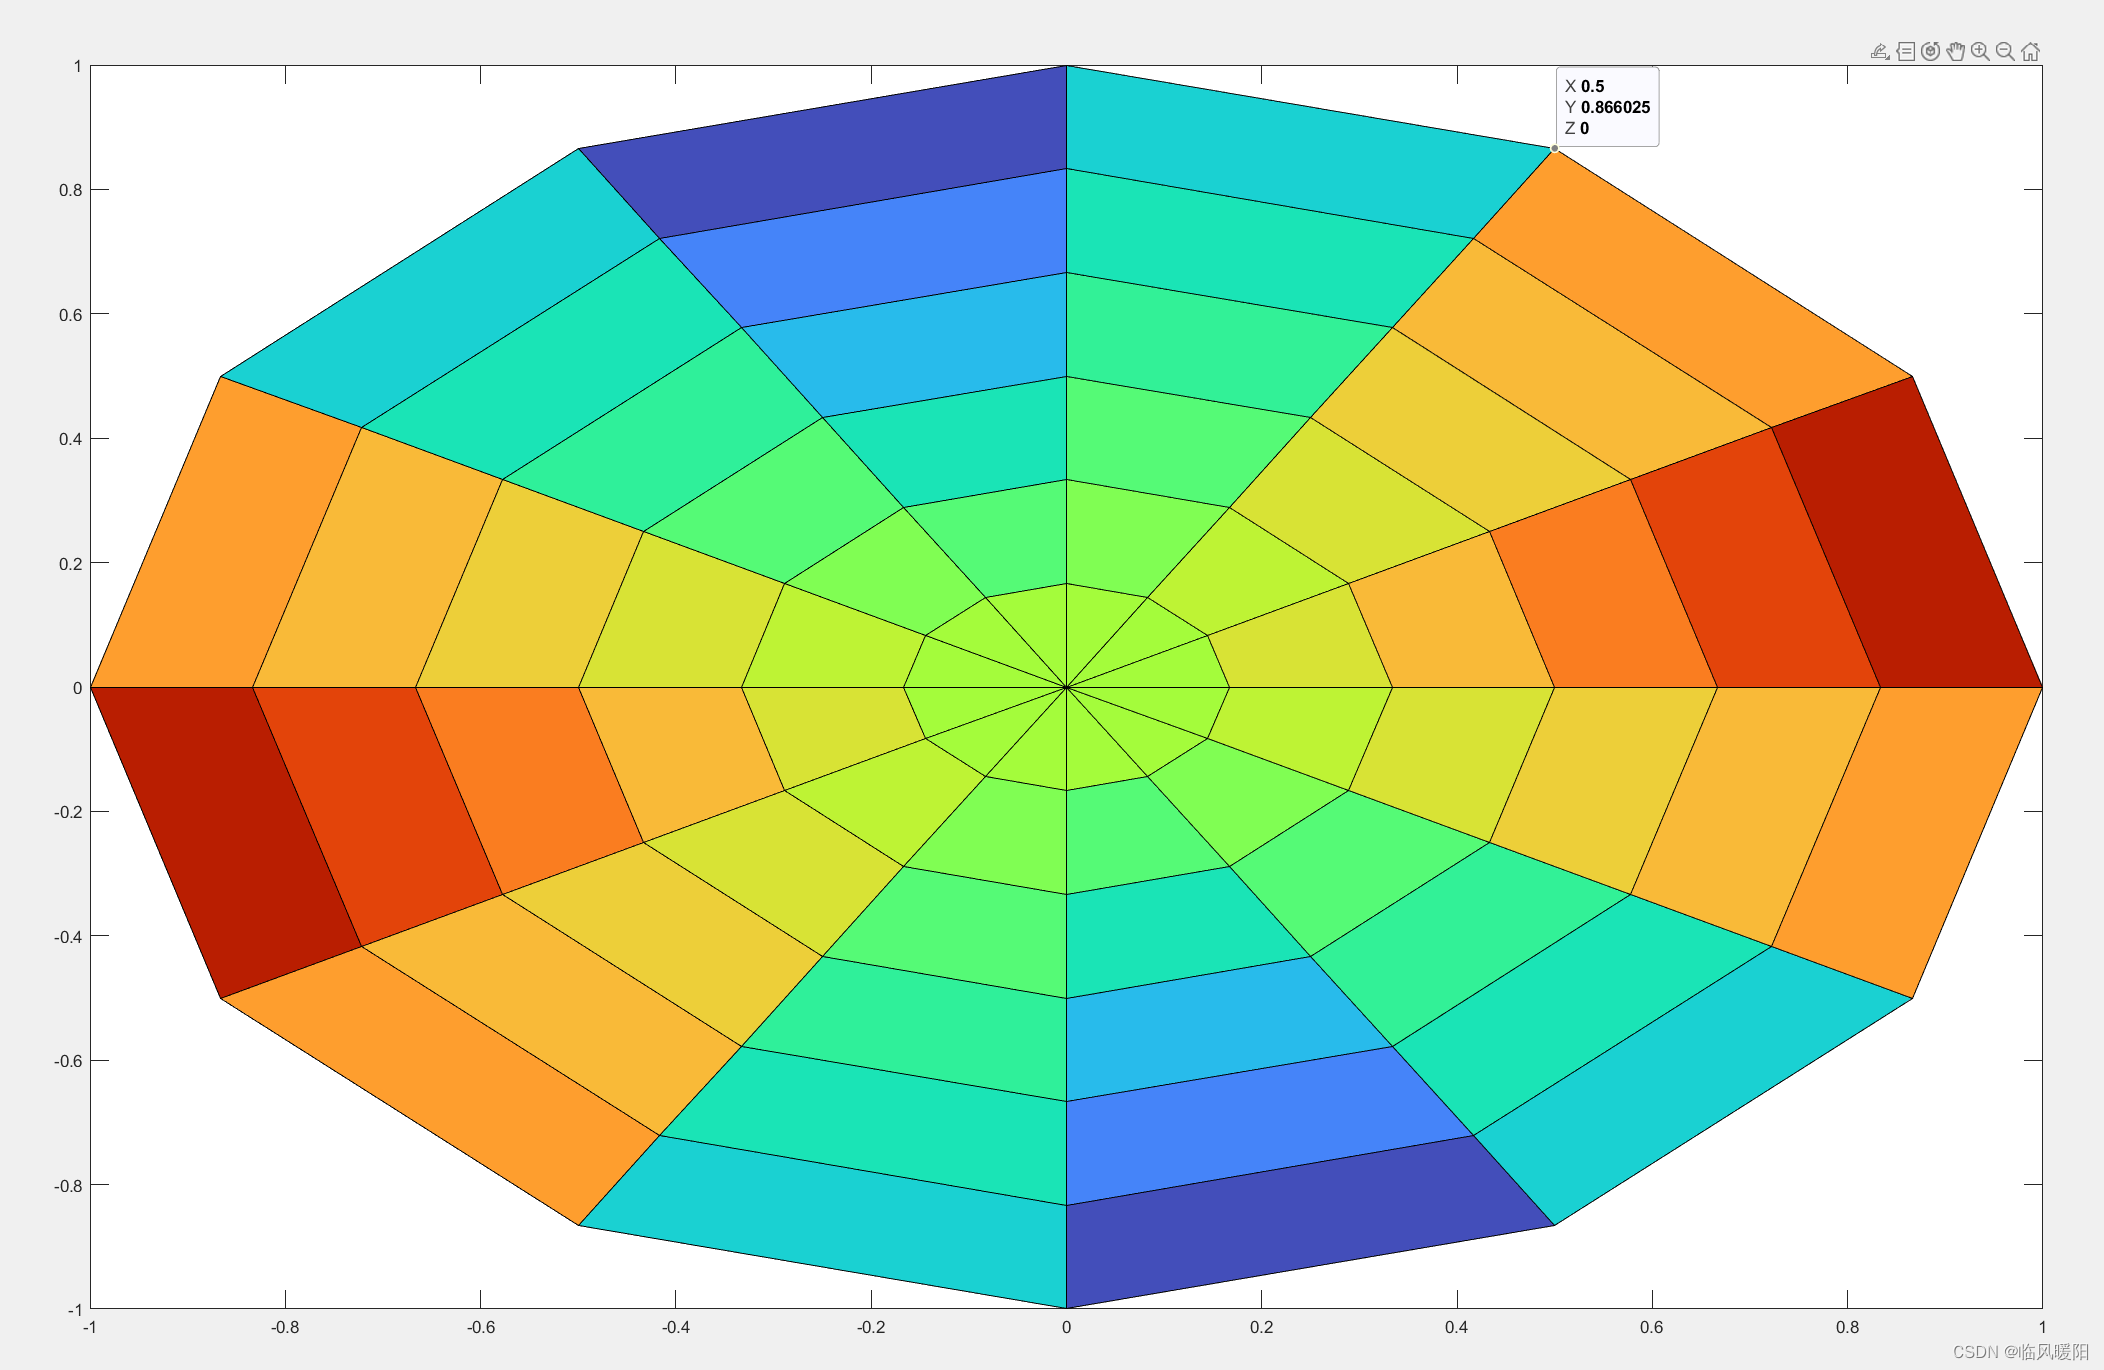Click the mesh center at the origin
Screen dimensions: 2104x1370
(1067, 687)
